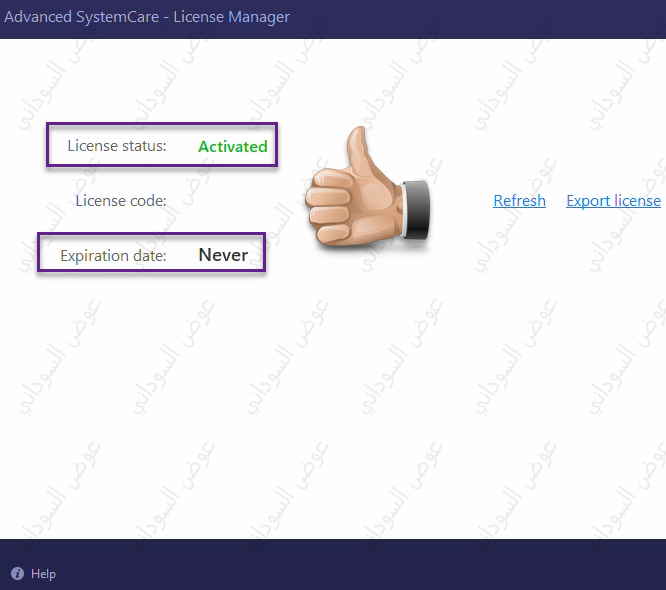
Task: Click the Never expiration value
Action: tap(223, 255)
